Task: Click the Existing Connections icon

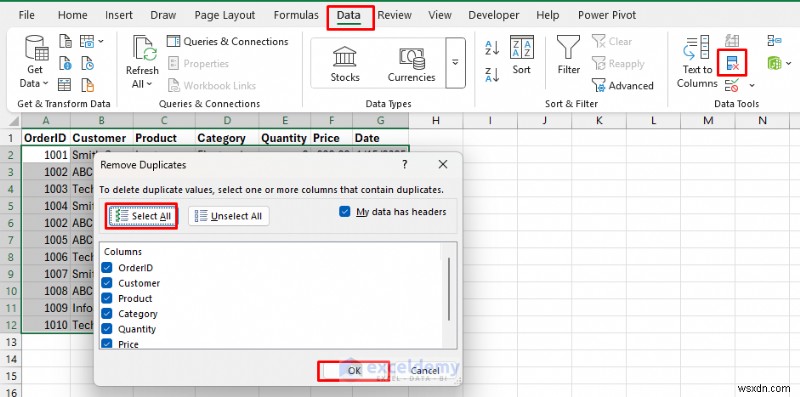Action: [88, 84]
